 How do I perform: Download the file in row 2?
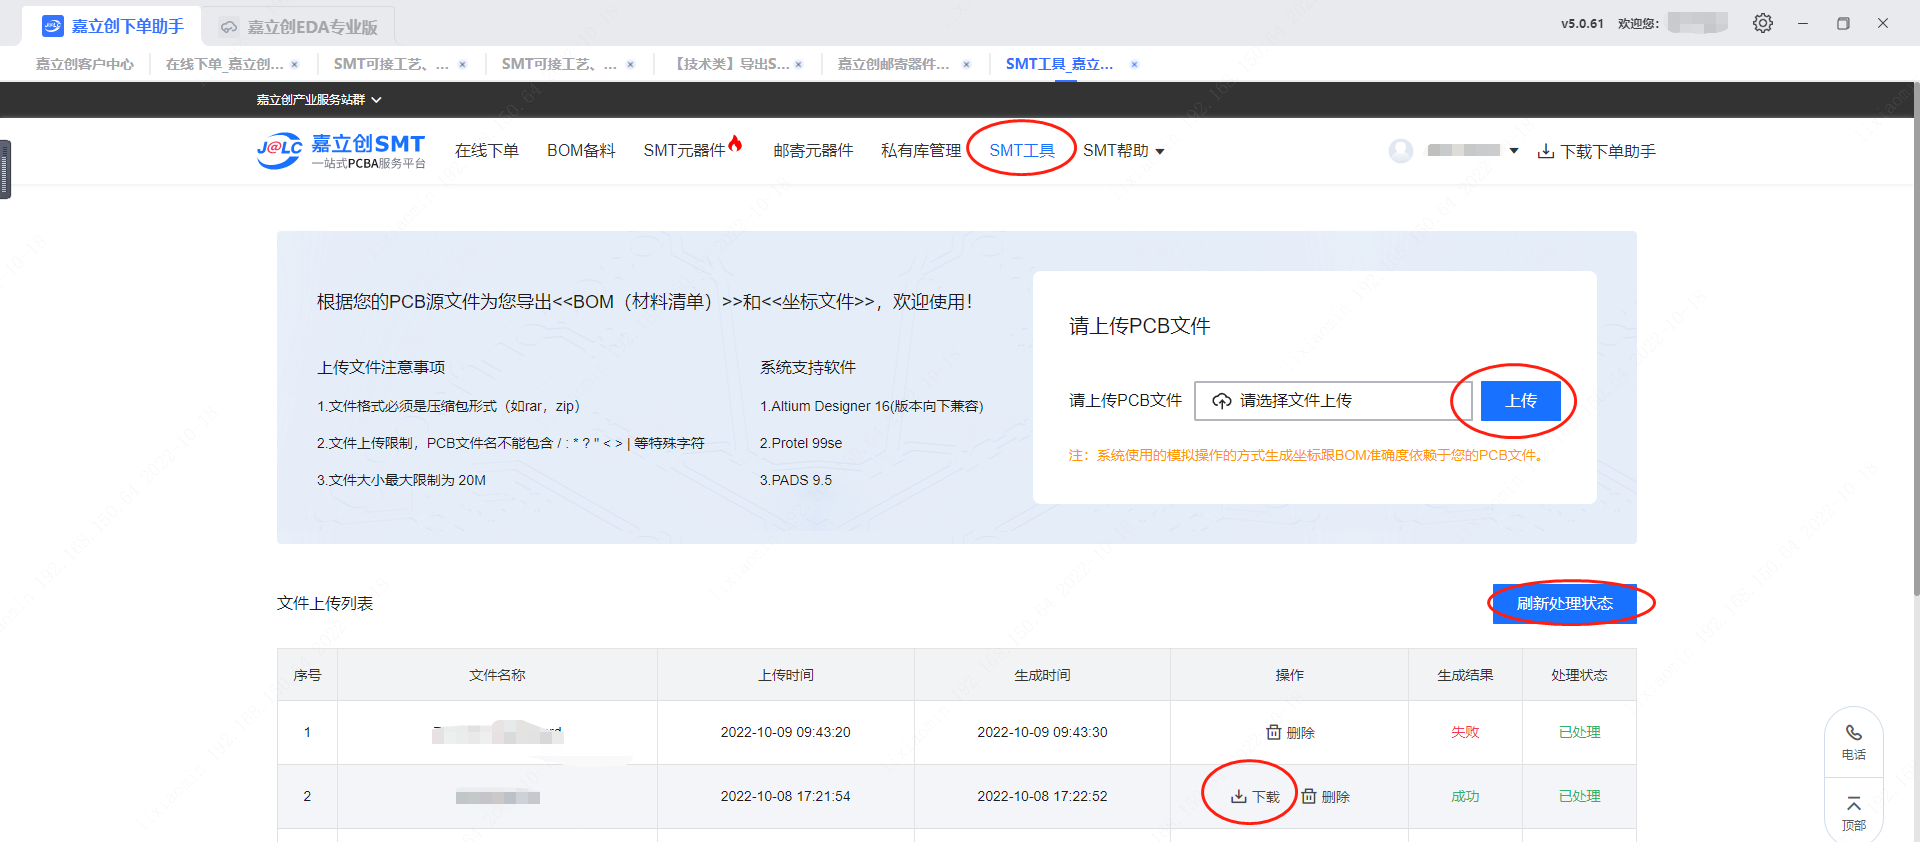click(1255, 797)
